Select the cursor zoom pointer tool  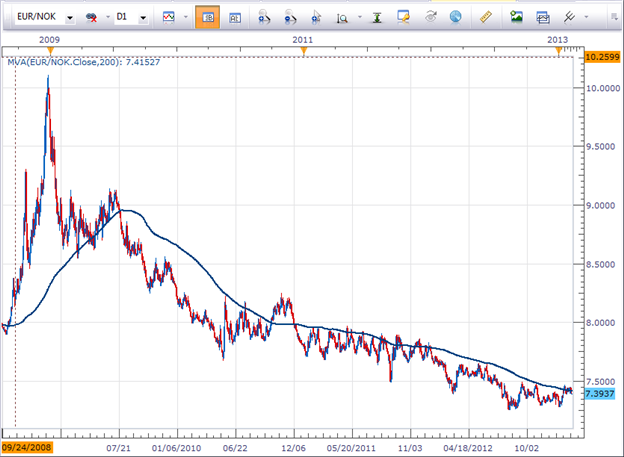[316, 17]
